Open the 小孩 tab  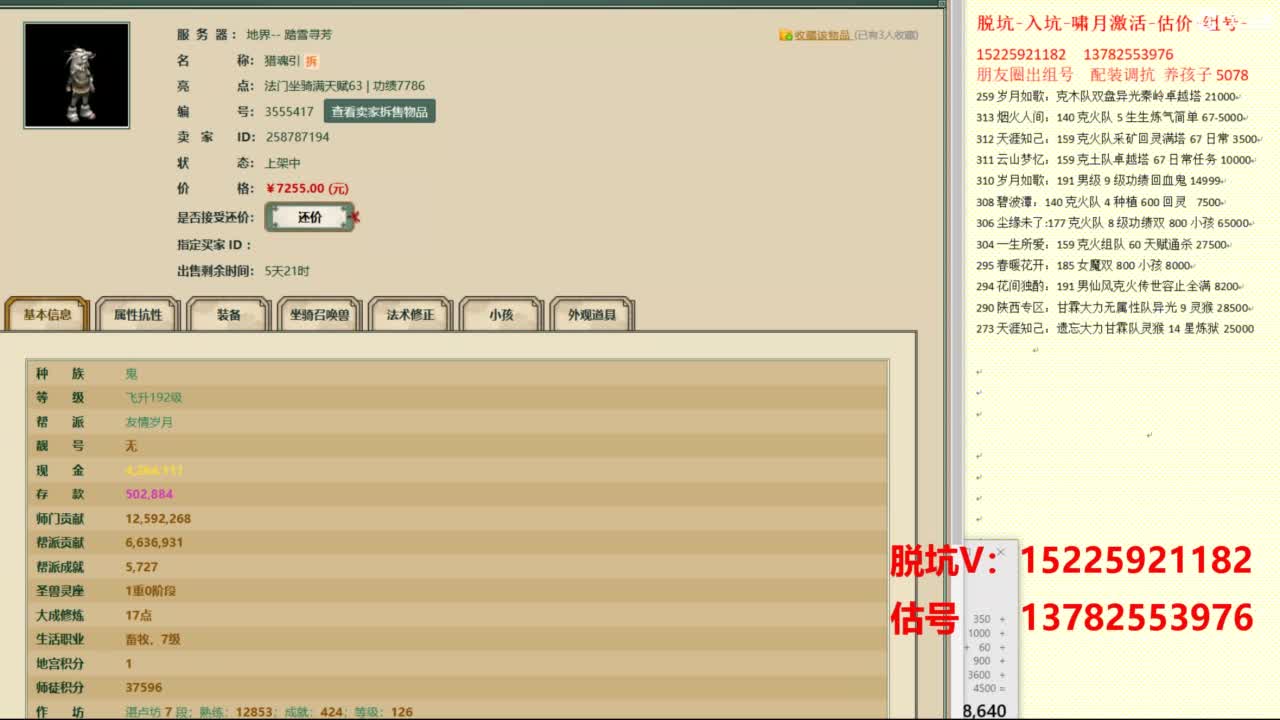pyautogui.click(x=501, y=314)
